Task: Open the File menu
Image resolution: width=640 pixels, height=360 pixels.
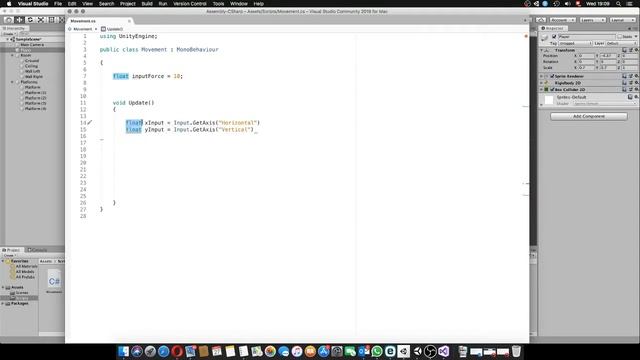Action: (58, 4)
